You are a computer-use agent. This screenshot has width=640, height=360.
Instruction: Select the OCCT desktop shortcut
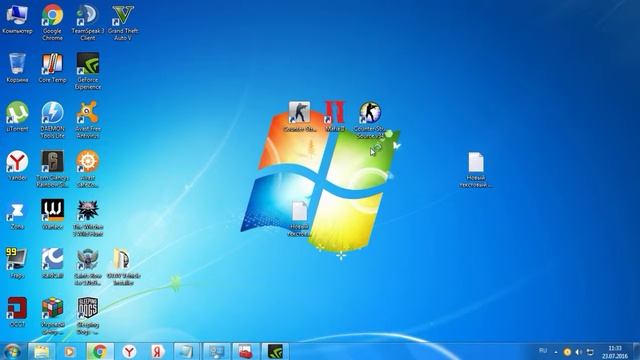[x=17, y=313]
